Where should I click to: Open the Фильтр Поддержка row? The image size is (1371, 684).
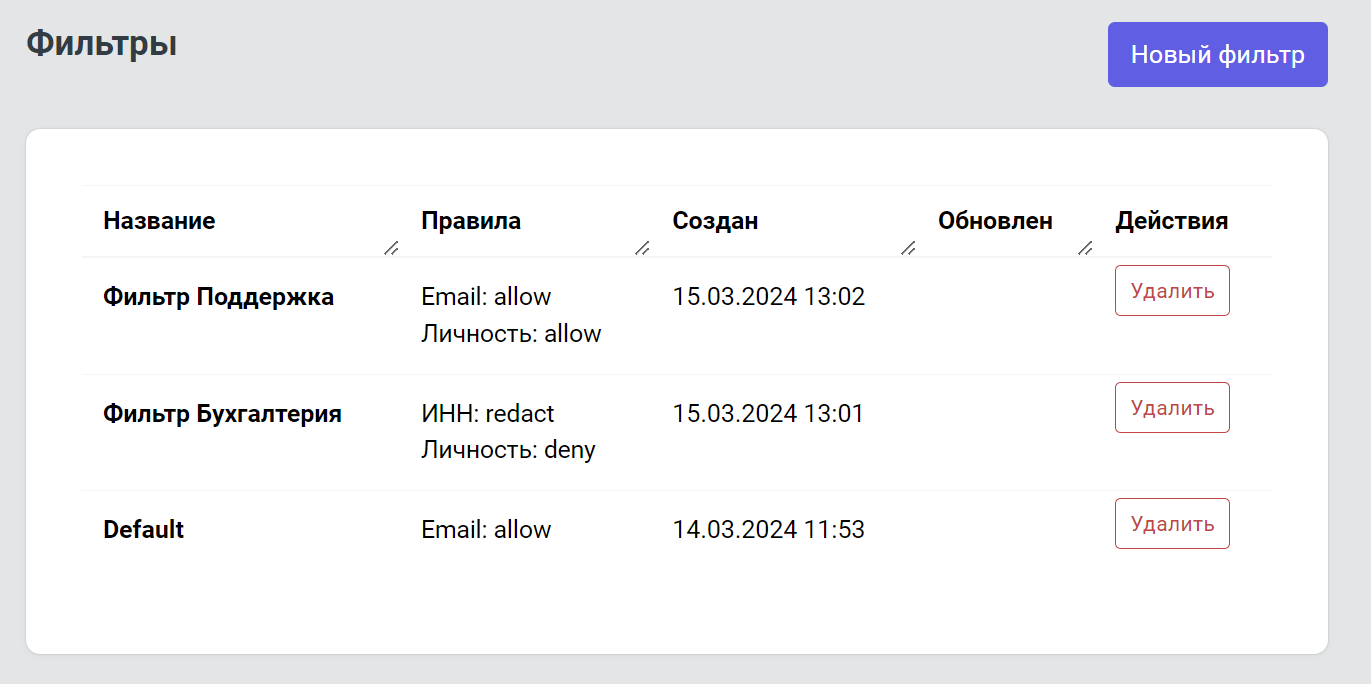coord(218,297)
